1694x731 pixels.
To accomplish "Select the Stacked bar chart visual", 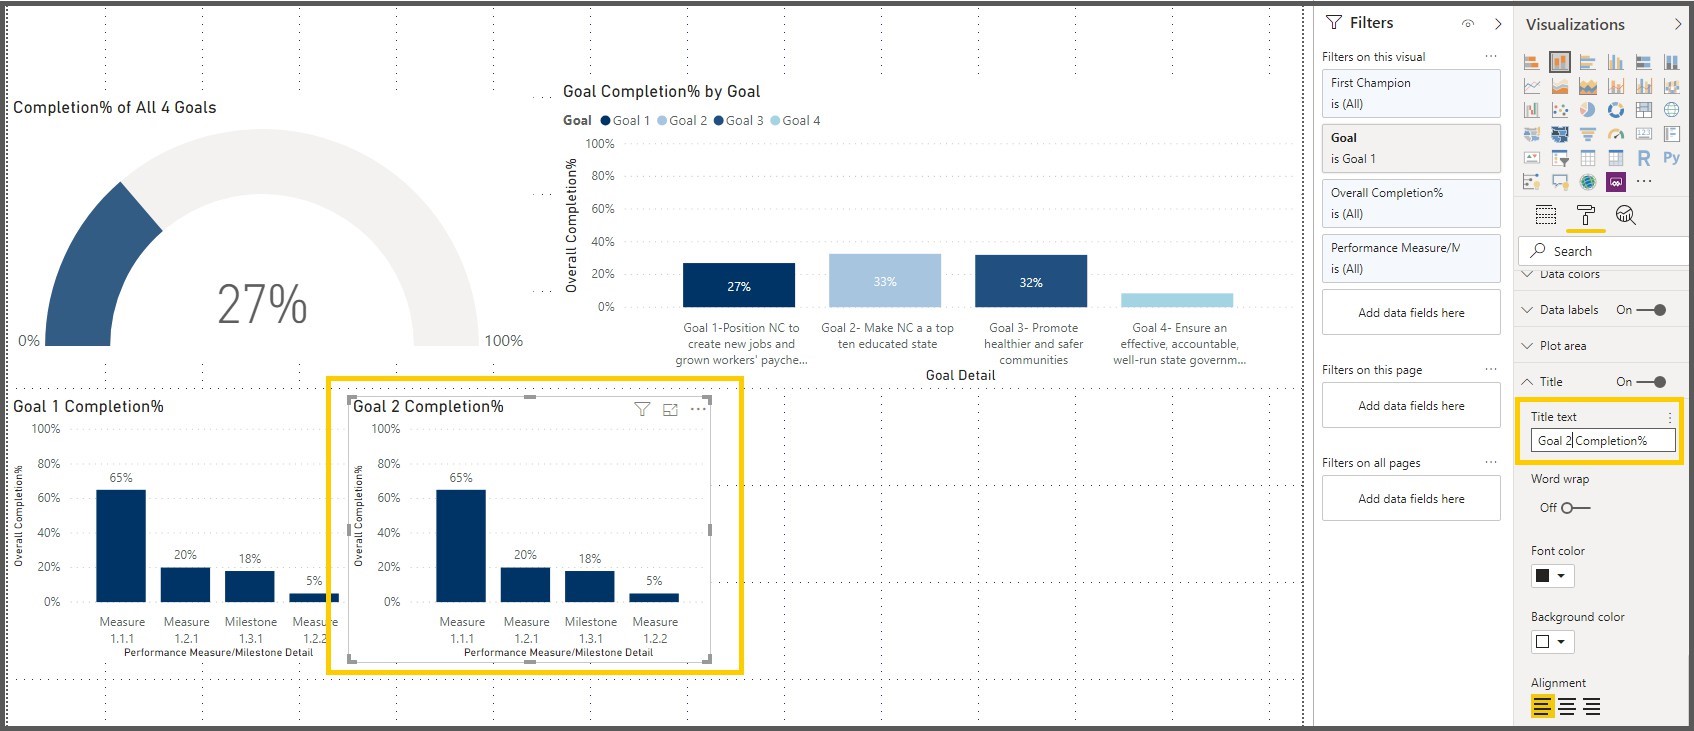I will click(1531, 62).
